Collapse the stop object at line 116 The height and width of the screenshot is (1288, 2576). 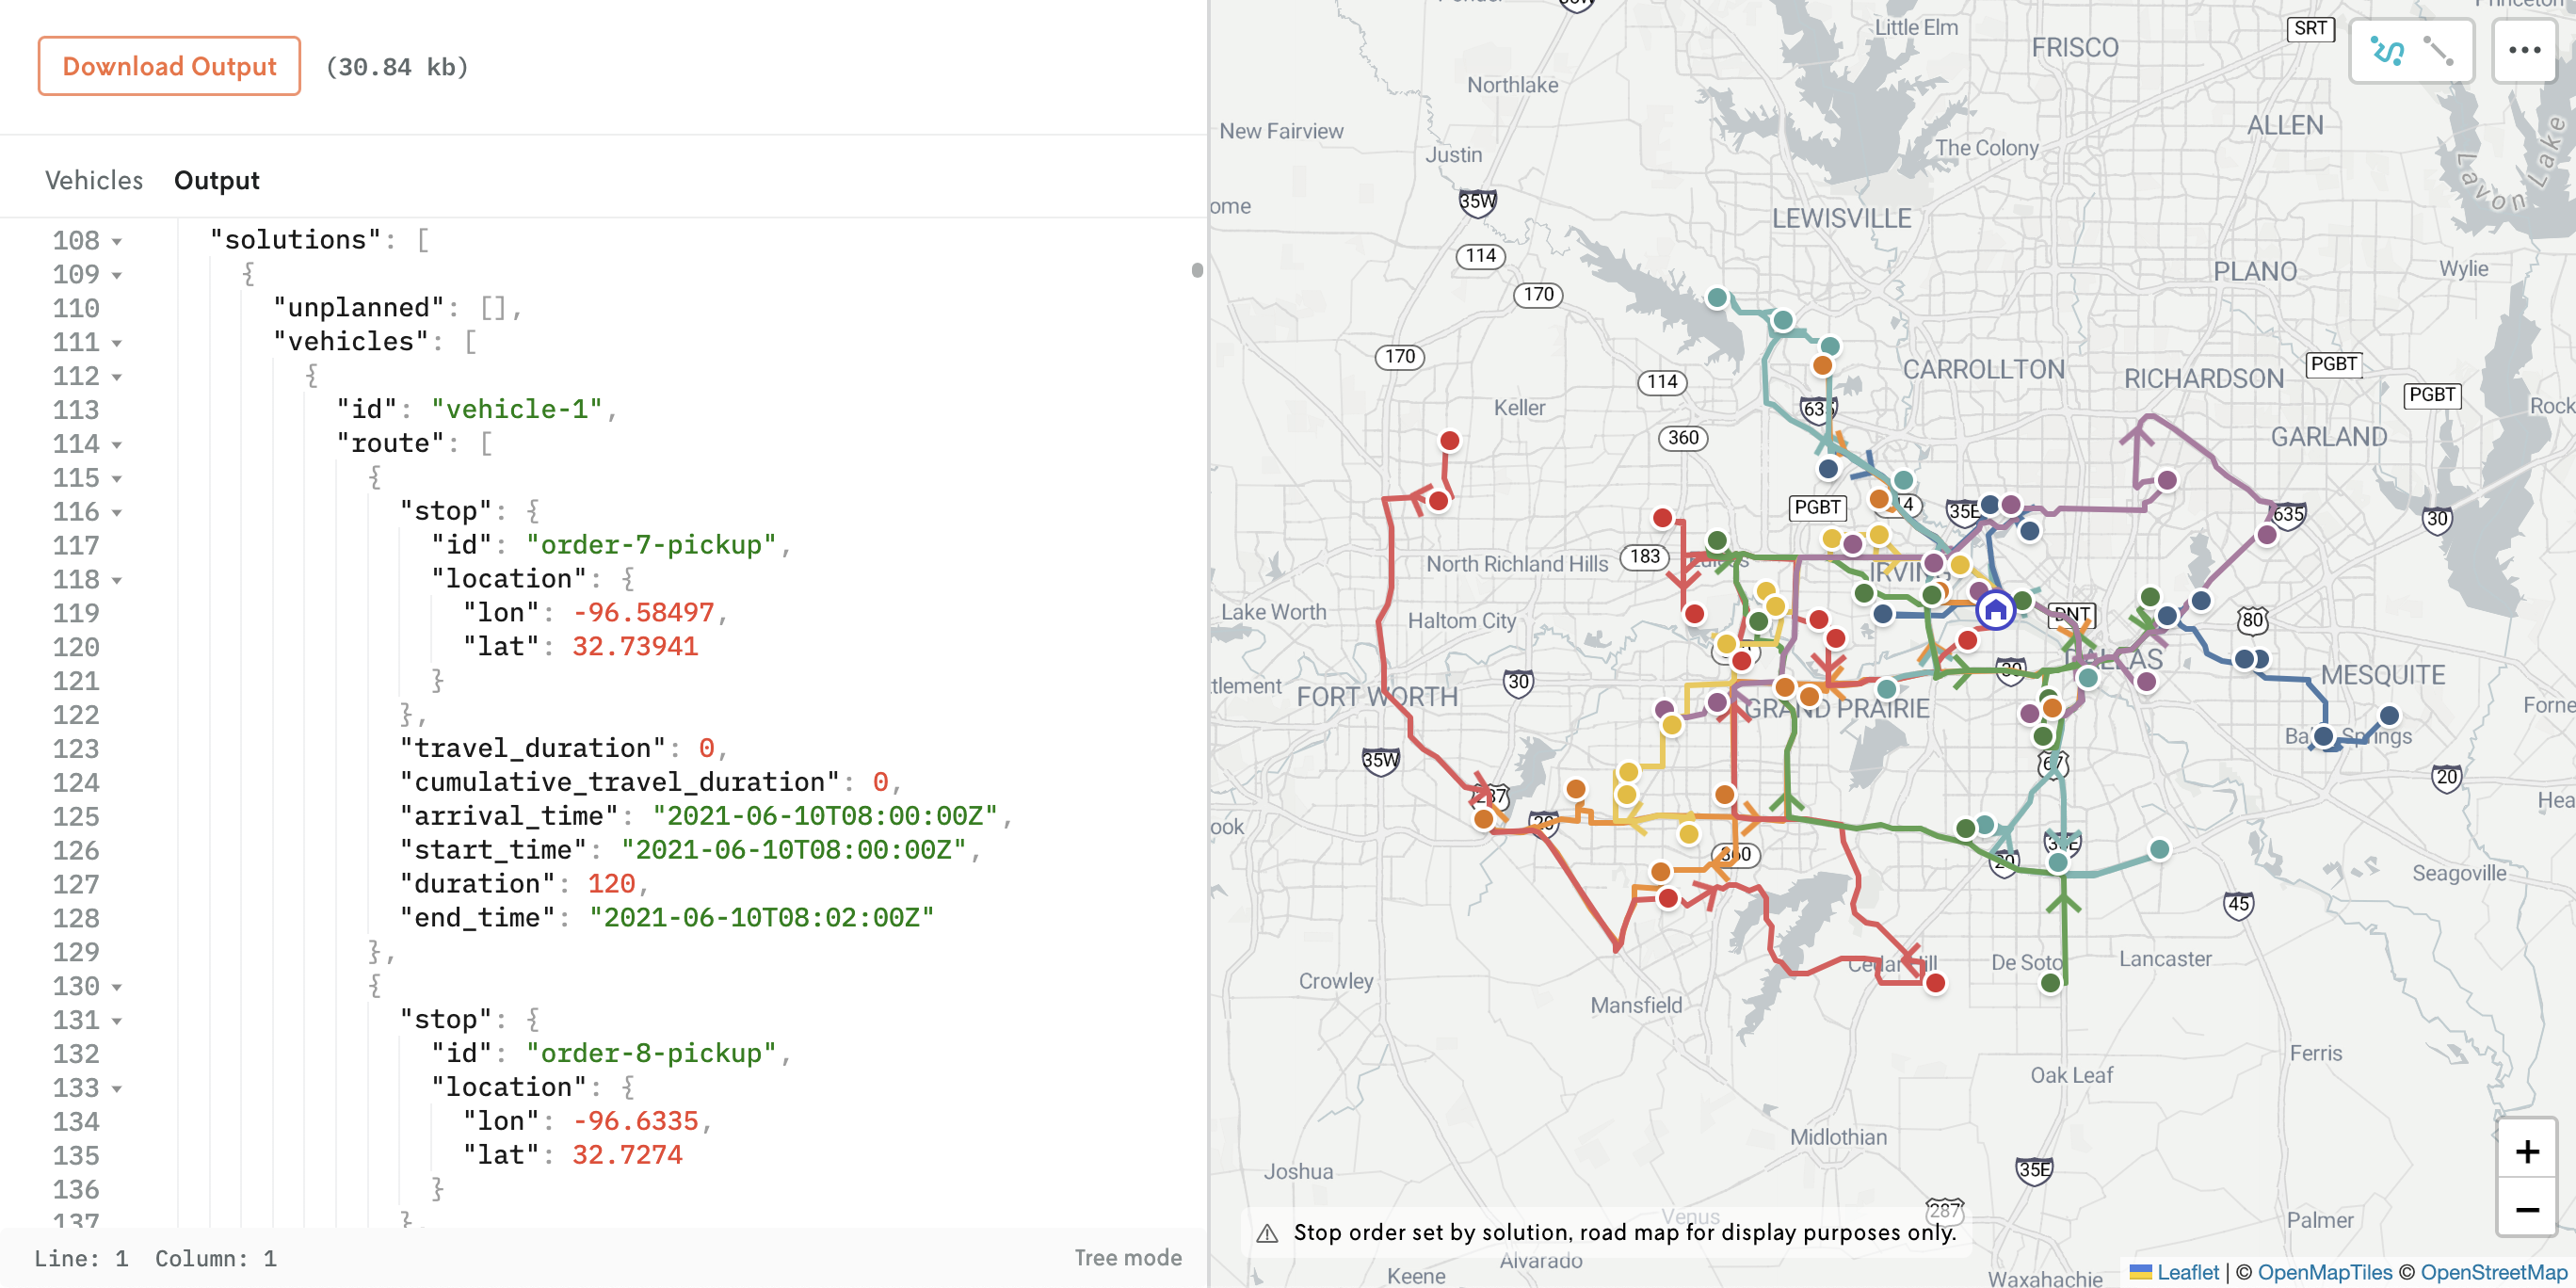click(117, 513)
